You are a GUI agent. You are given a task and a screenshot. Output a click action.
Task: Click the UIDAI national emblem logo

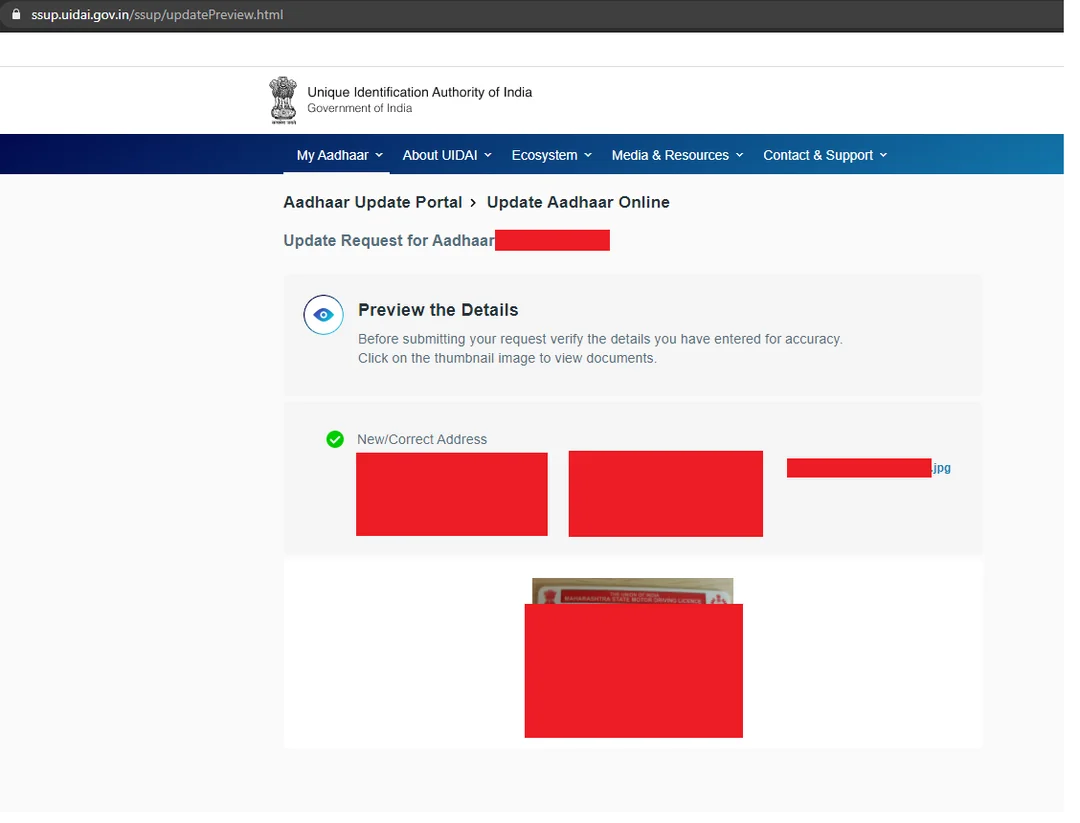(x=282, y=99)
